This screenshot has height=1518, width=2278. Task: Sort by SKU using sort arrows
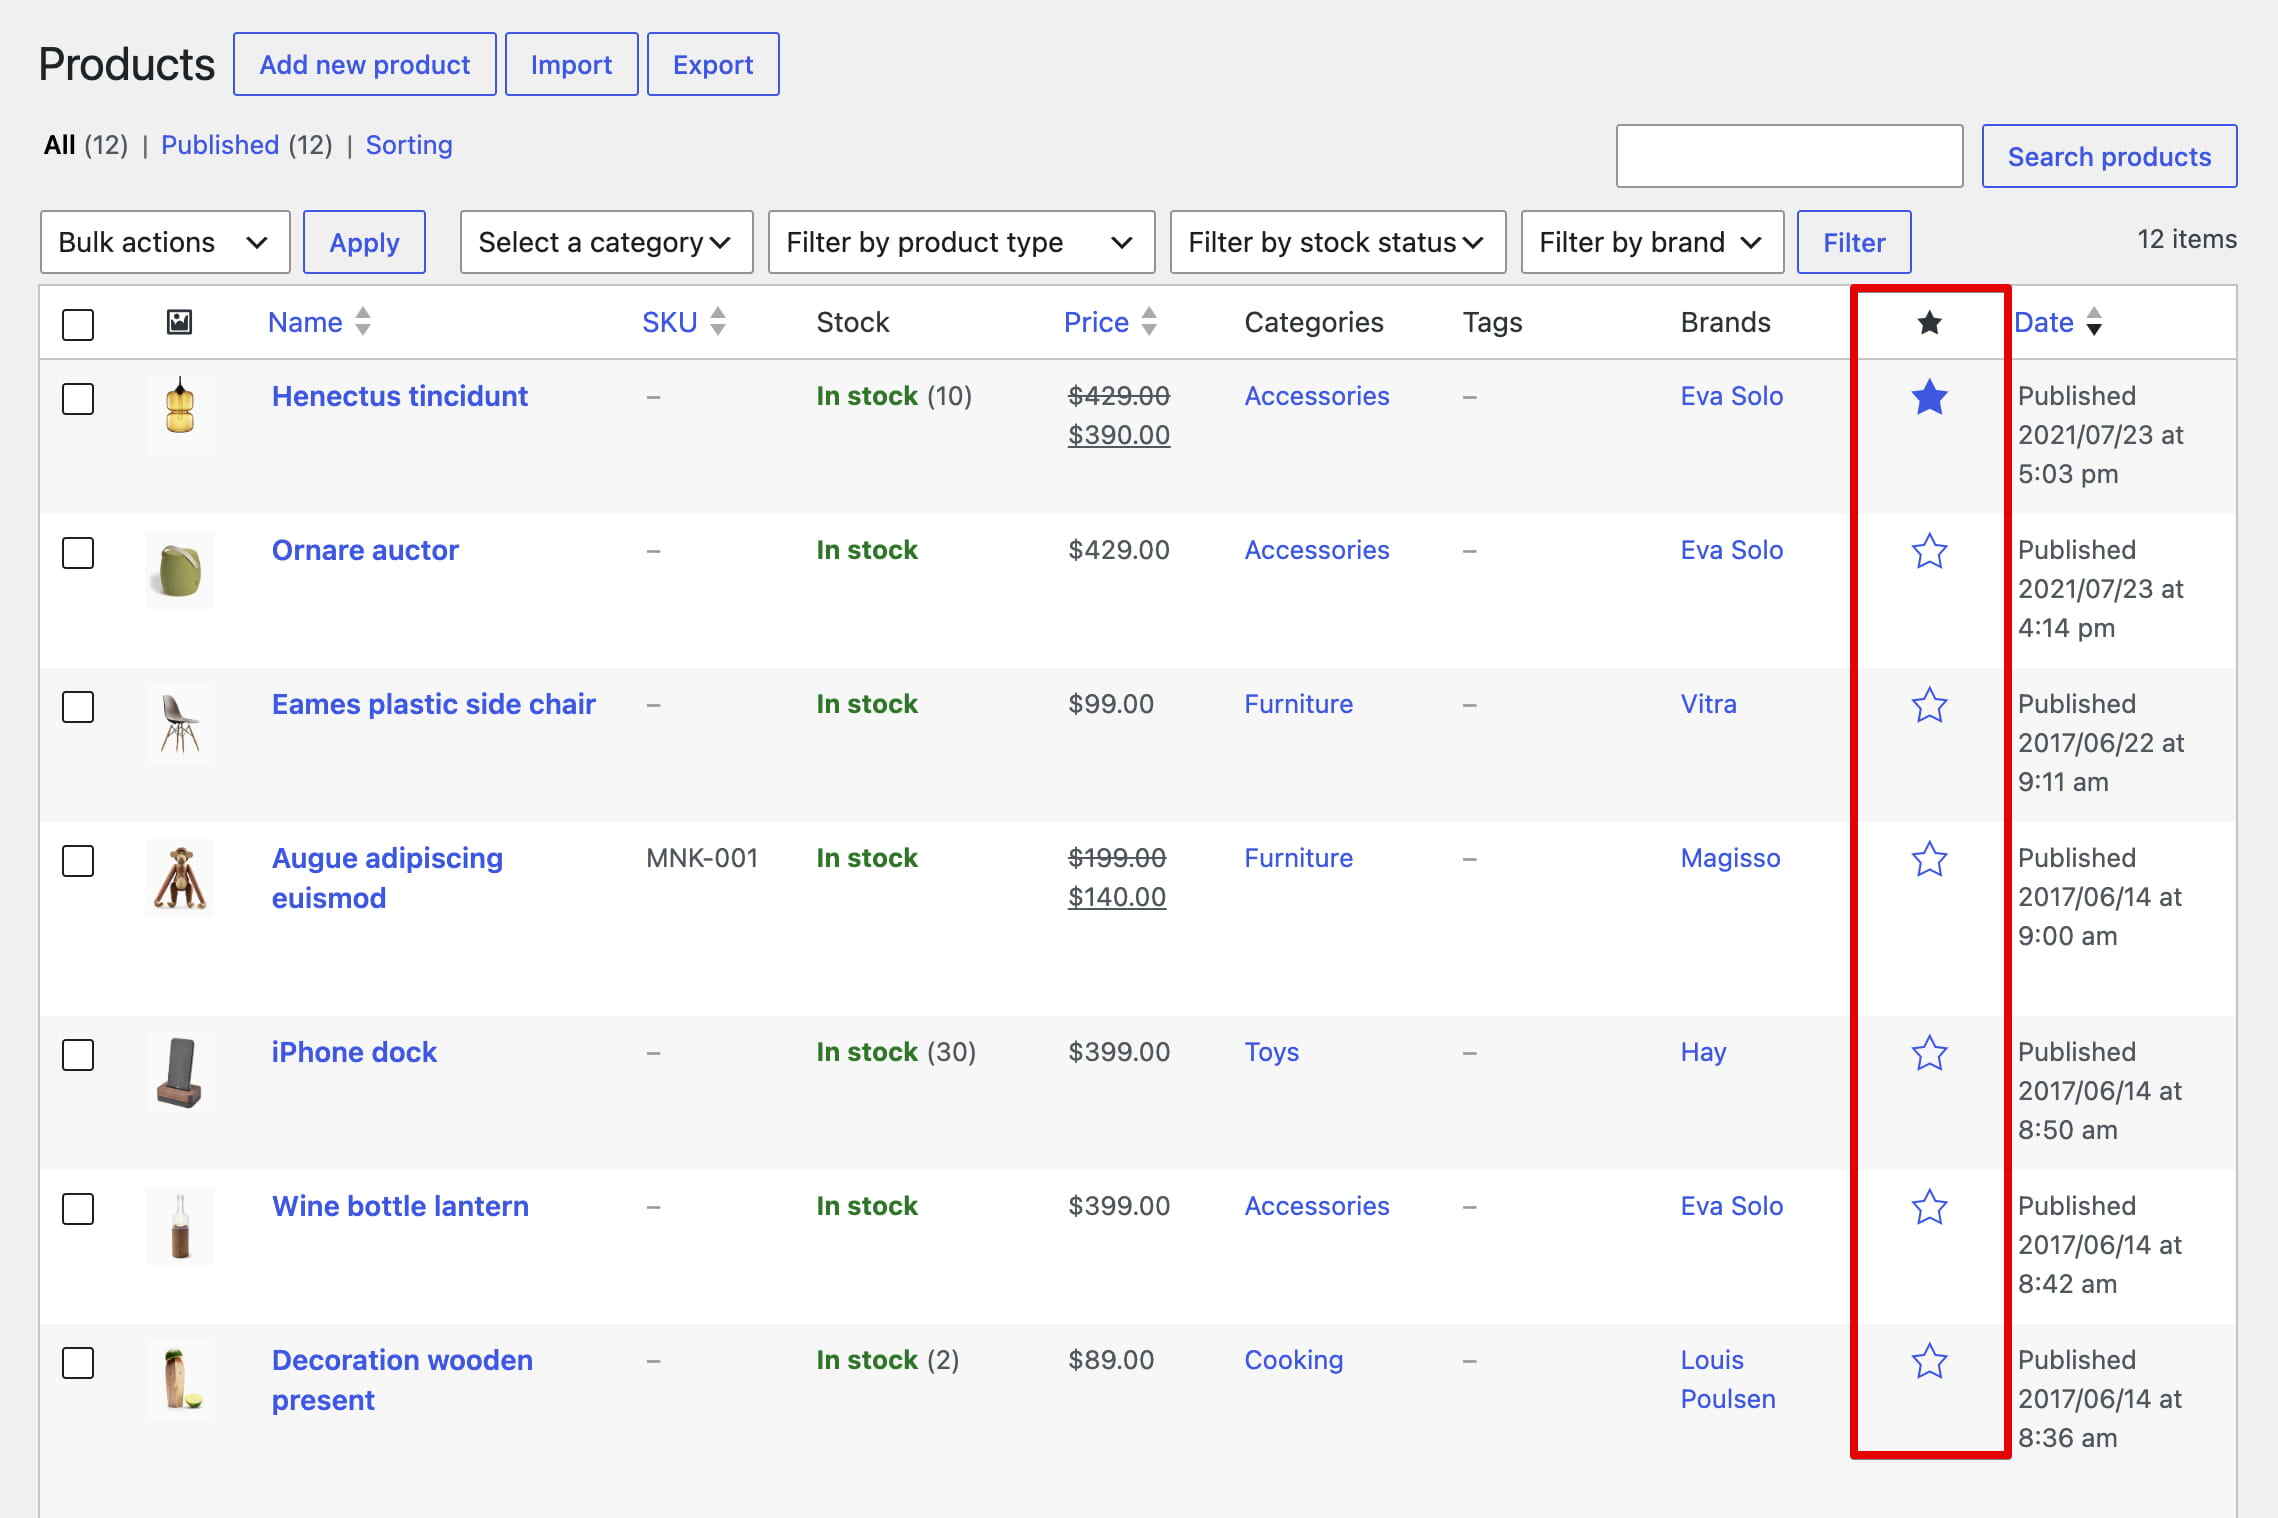[x=717, y=322]
